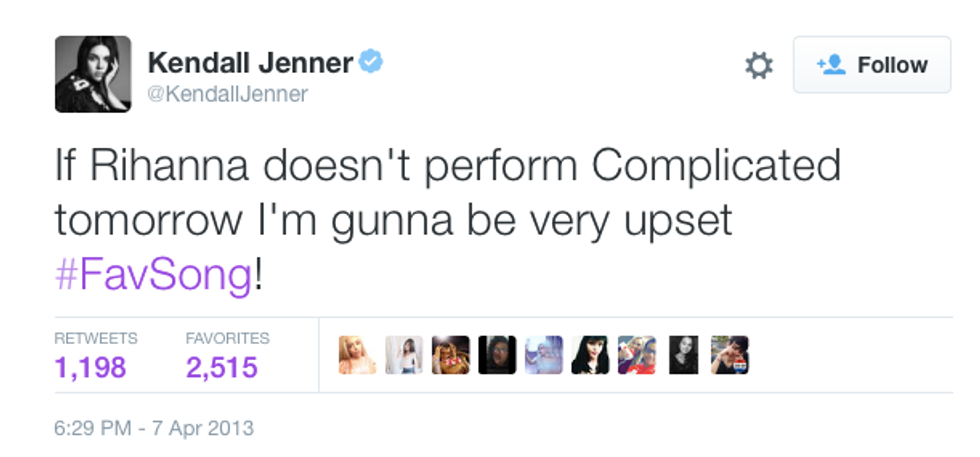
Task: Click the Follow button label
Action: coord(892,65)
